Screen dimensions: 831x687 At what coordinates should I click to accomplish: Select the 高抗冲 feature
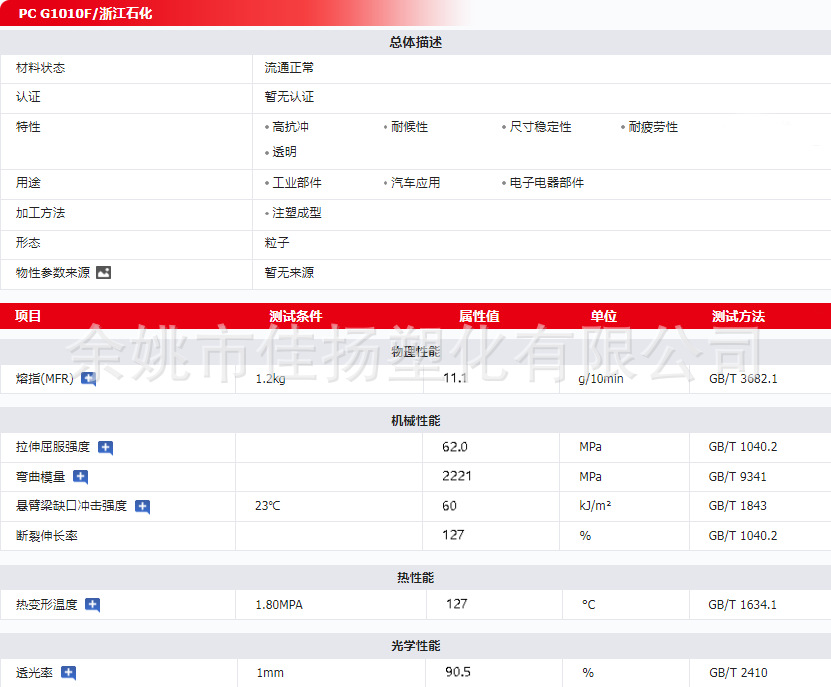(290, 127)
